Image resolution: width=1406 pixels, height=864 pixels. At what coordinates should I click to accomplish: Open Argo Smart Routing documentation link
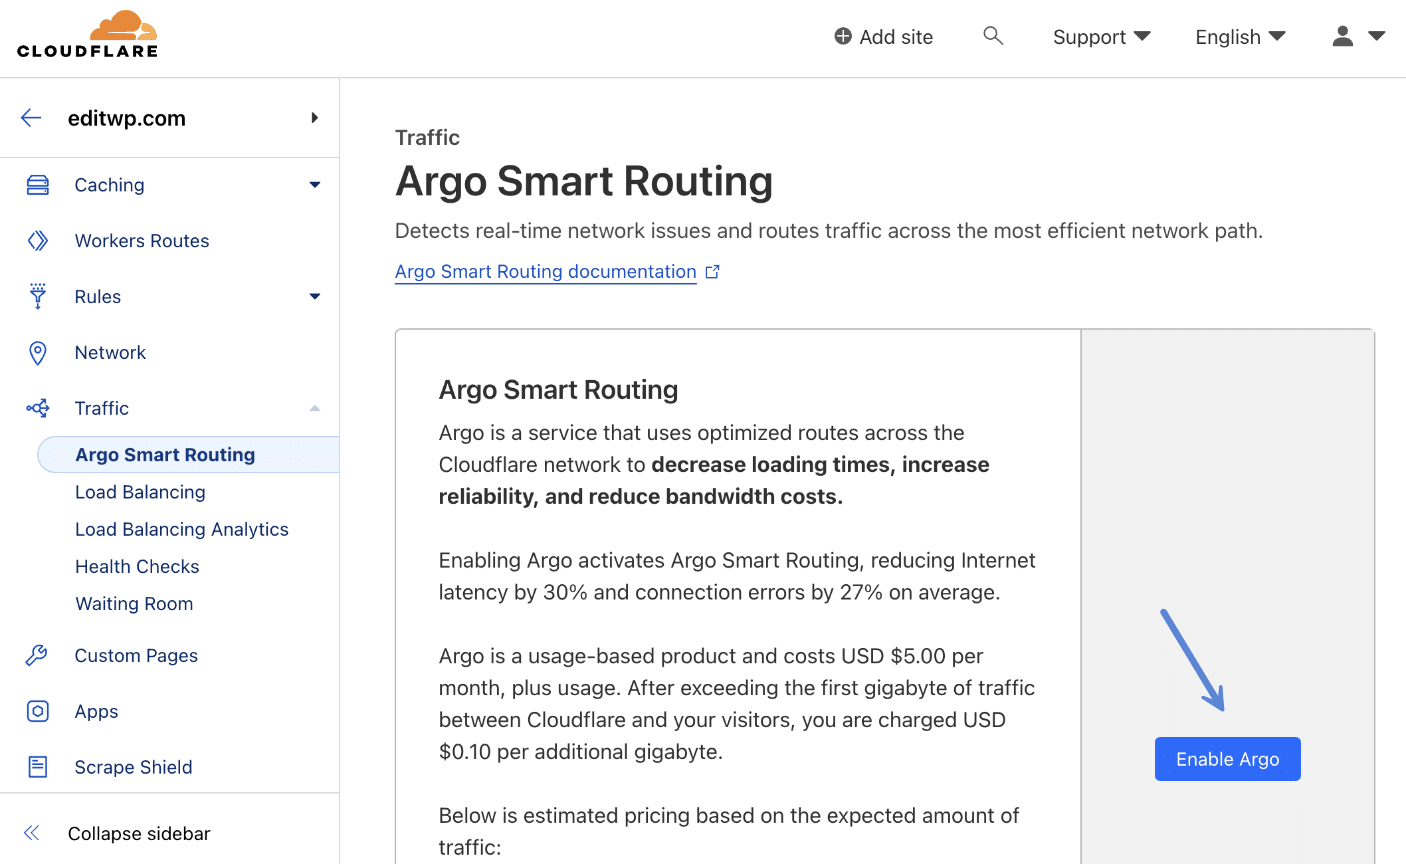(x=546, y=272)
